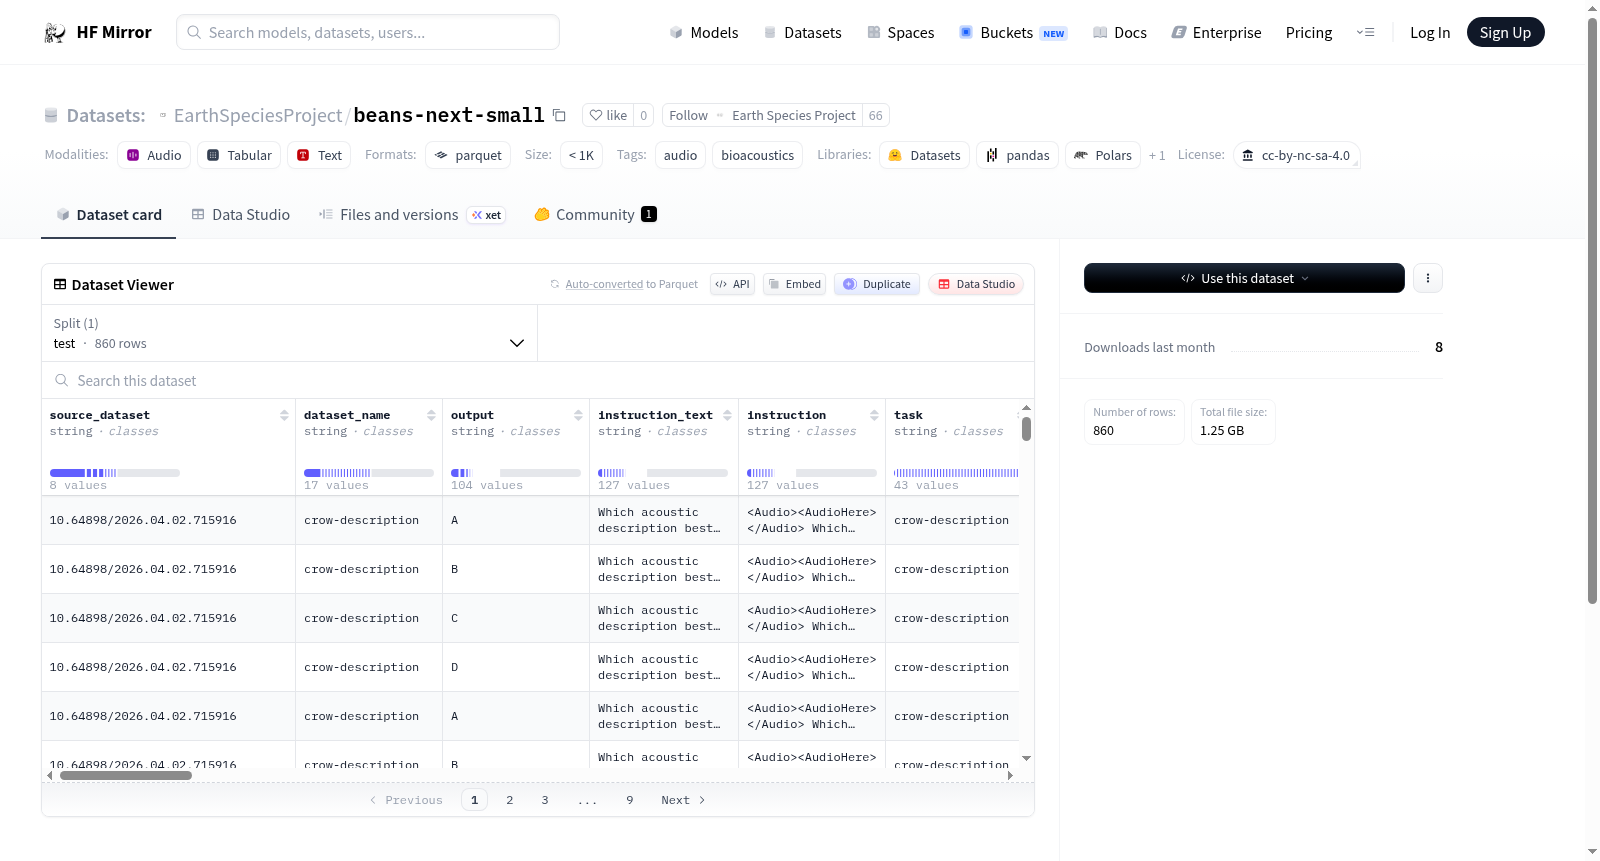Click the Dataset Viewer table icon
Image resolution: width=1600 pixels, height=861 pixels.
[x=60, y=284]
